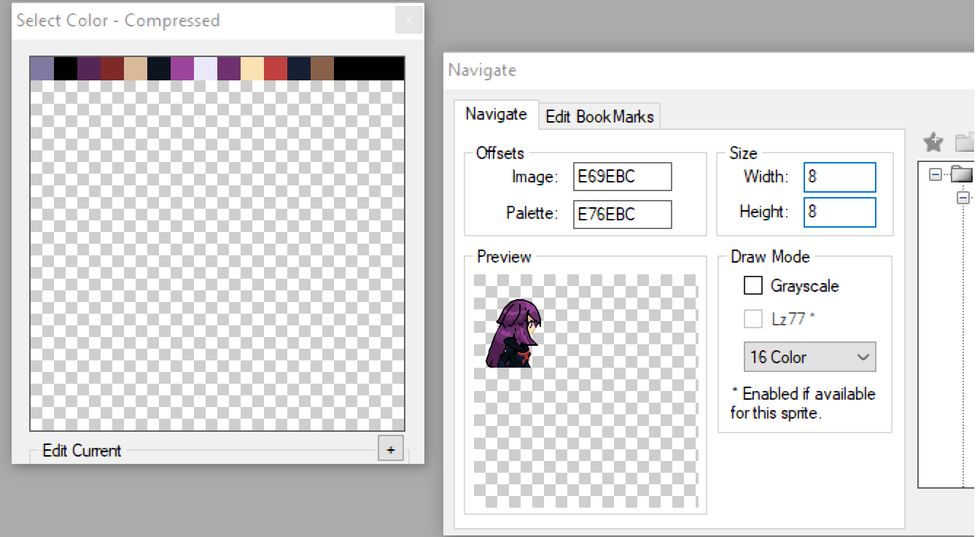Click the Draw Mode group label
Screen dimensions: 980x537
pos(770,257)
